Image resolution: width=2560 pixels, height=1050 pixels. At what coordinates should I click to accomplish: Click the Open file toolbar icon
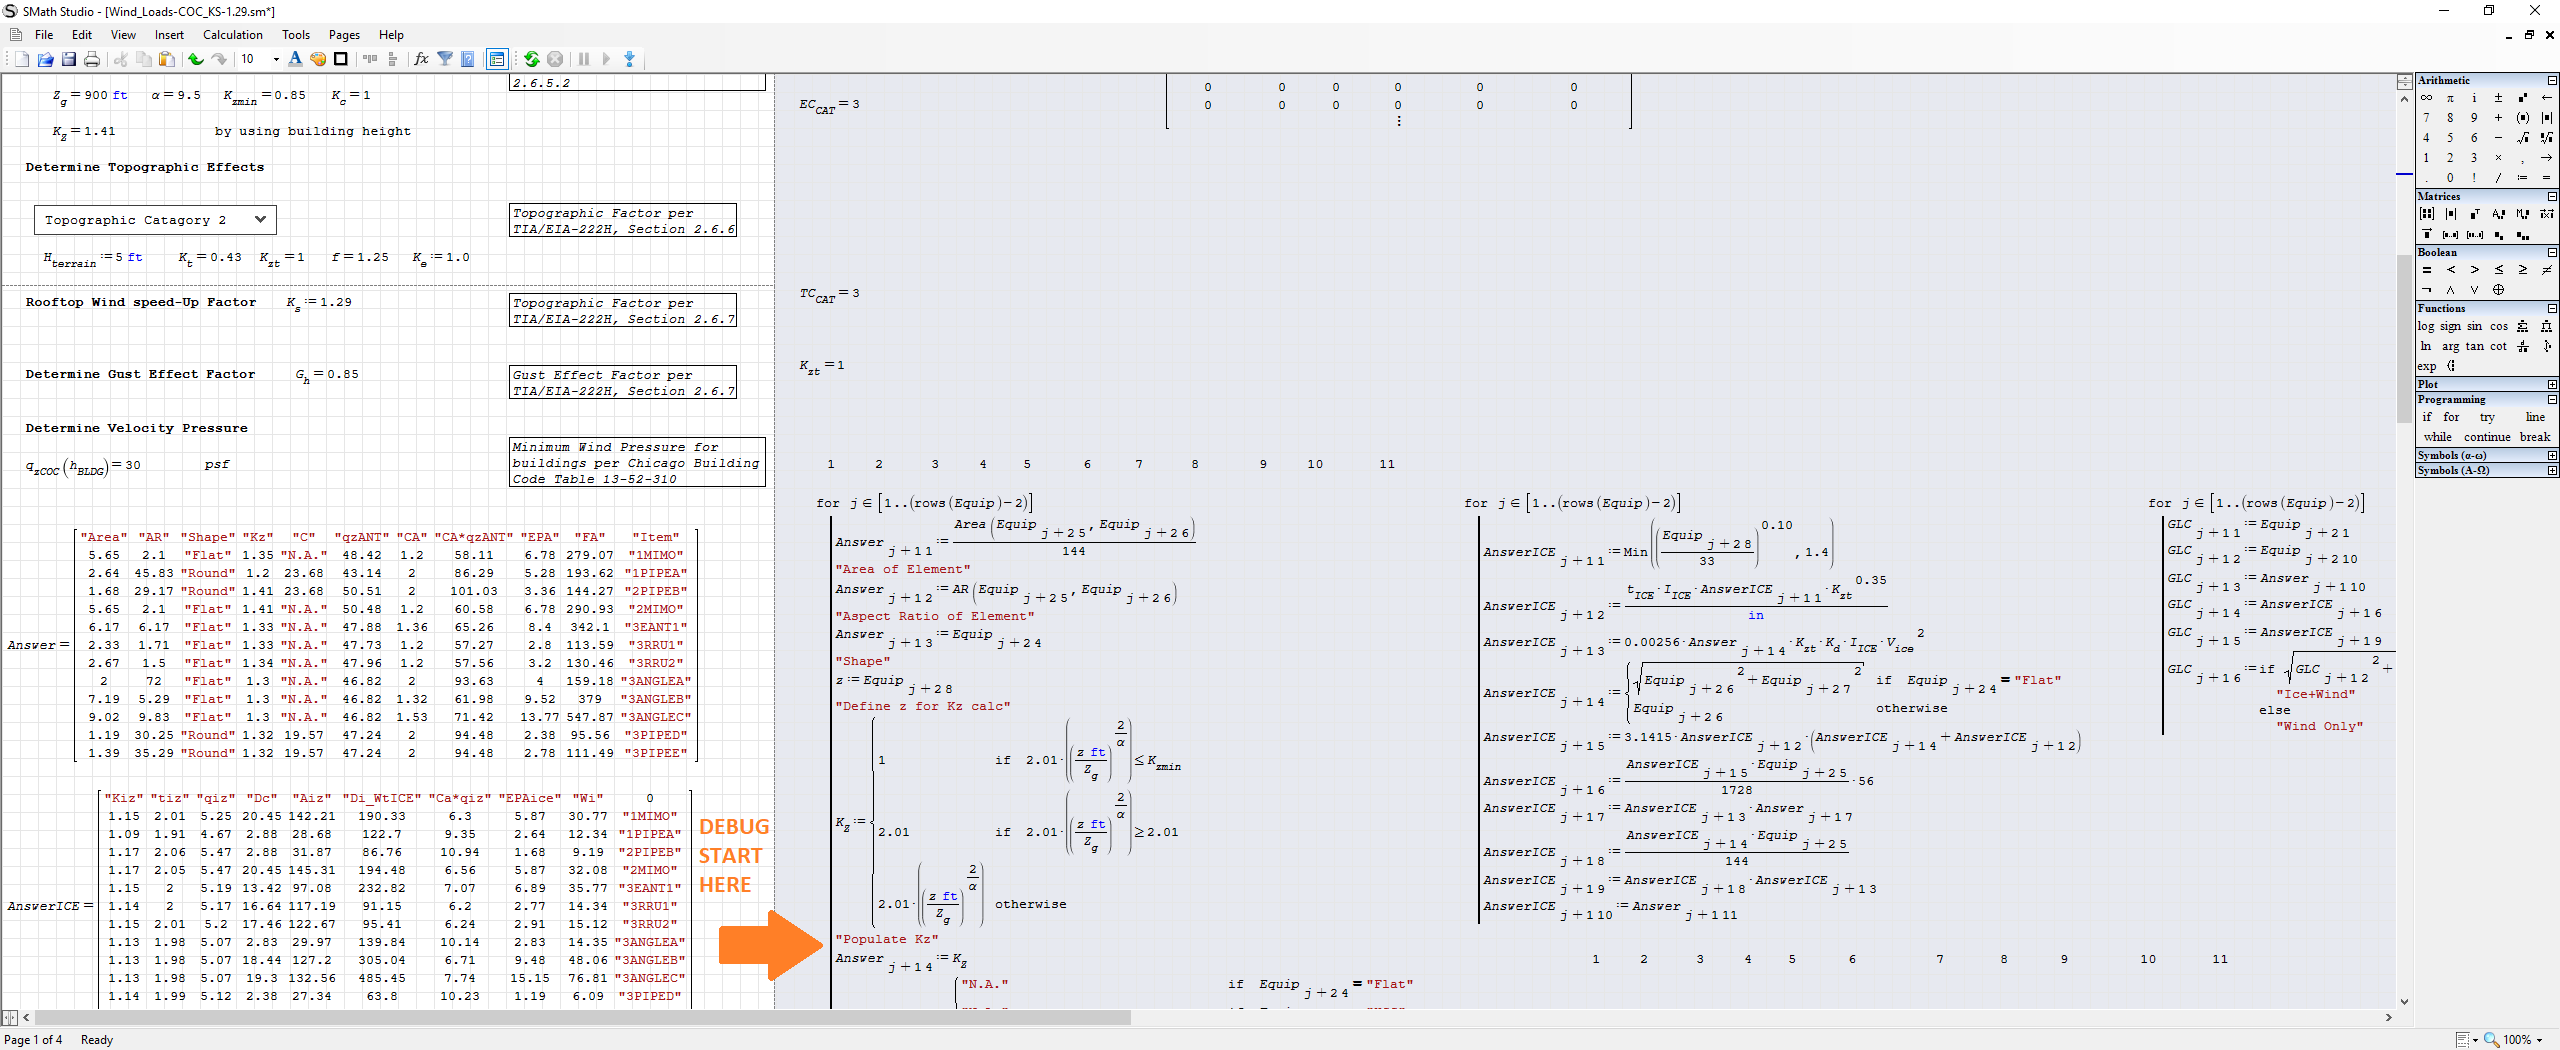point(45,60)
